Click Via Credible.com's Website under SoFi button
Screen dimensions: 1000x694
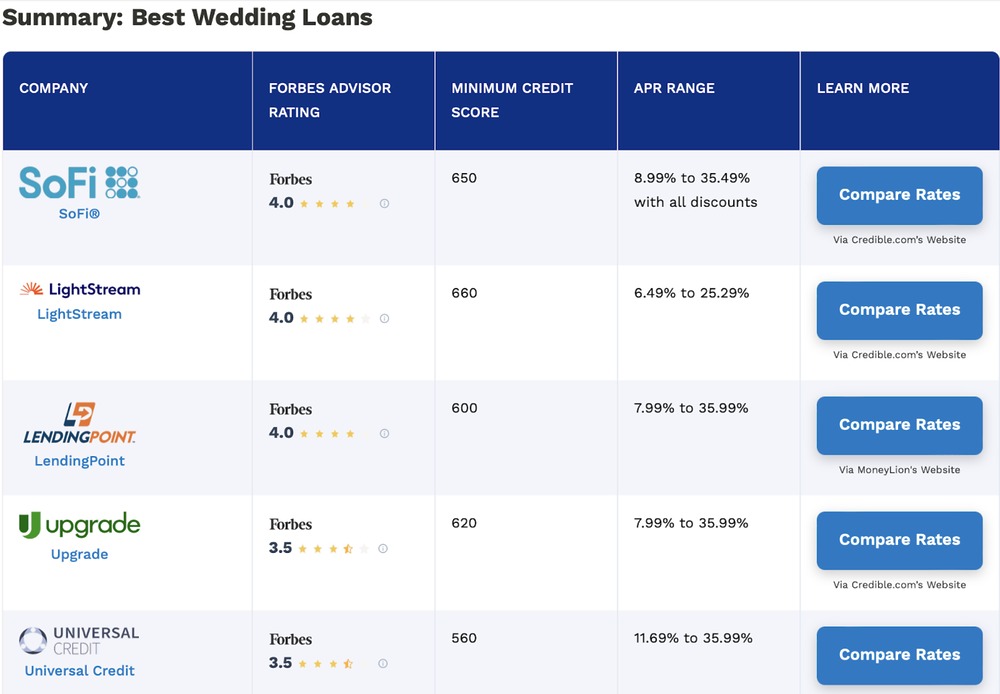click(x=899, y=240)
